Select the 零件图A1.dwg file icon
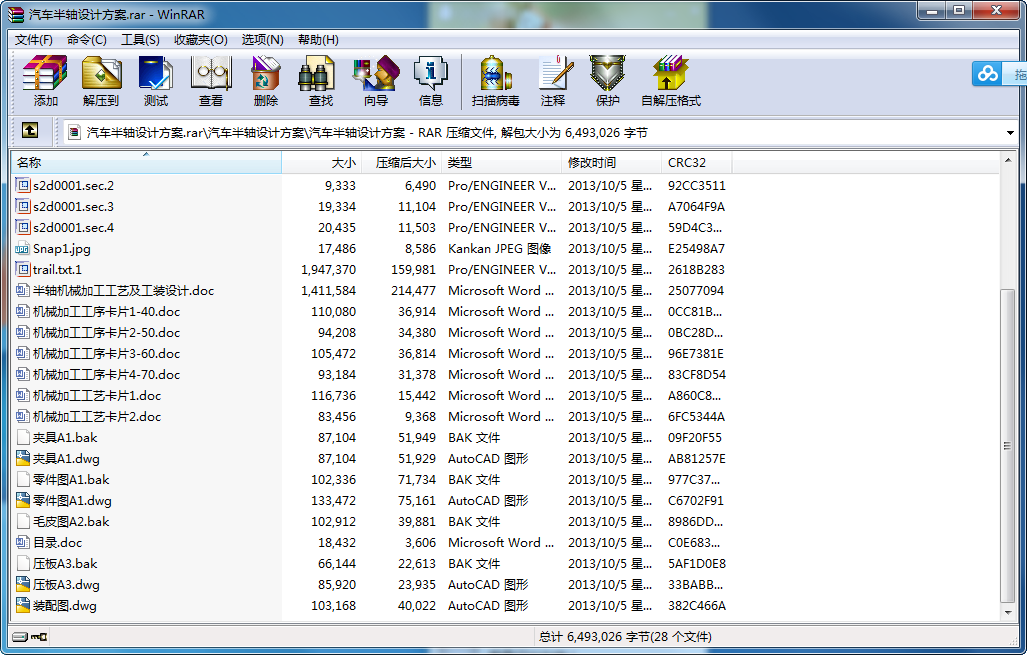 23,500
